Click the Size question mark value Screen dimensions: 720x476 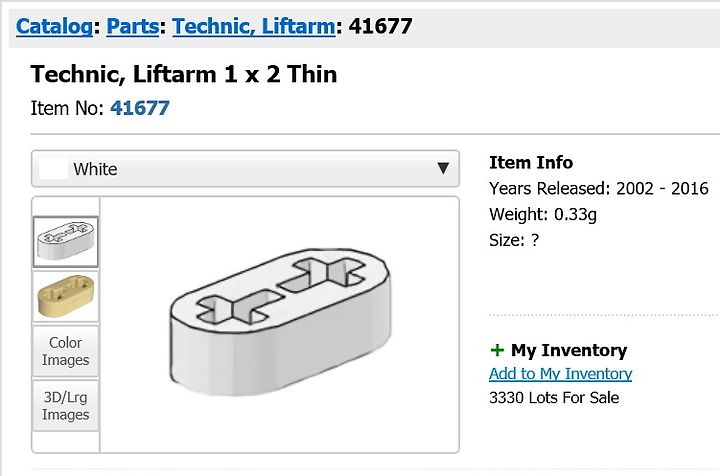point(534,240)
